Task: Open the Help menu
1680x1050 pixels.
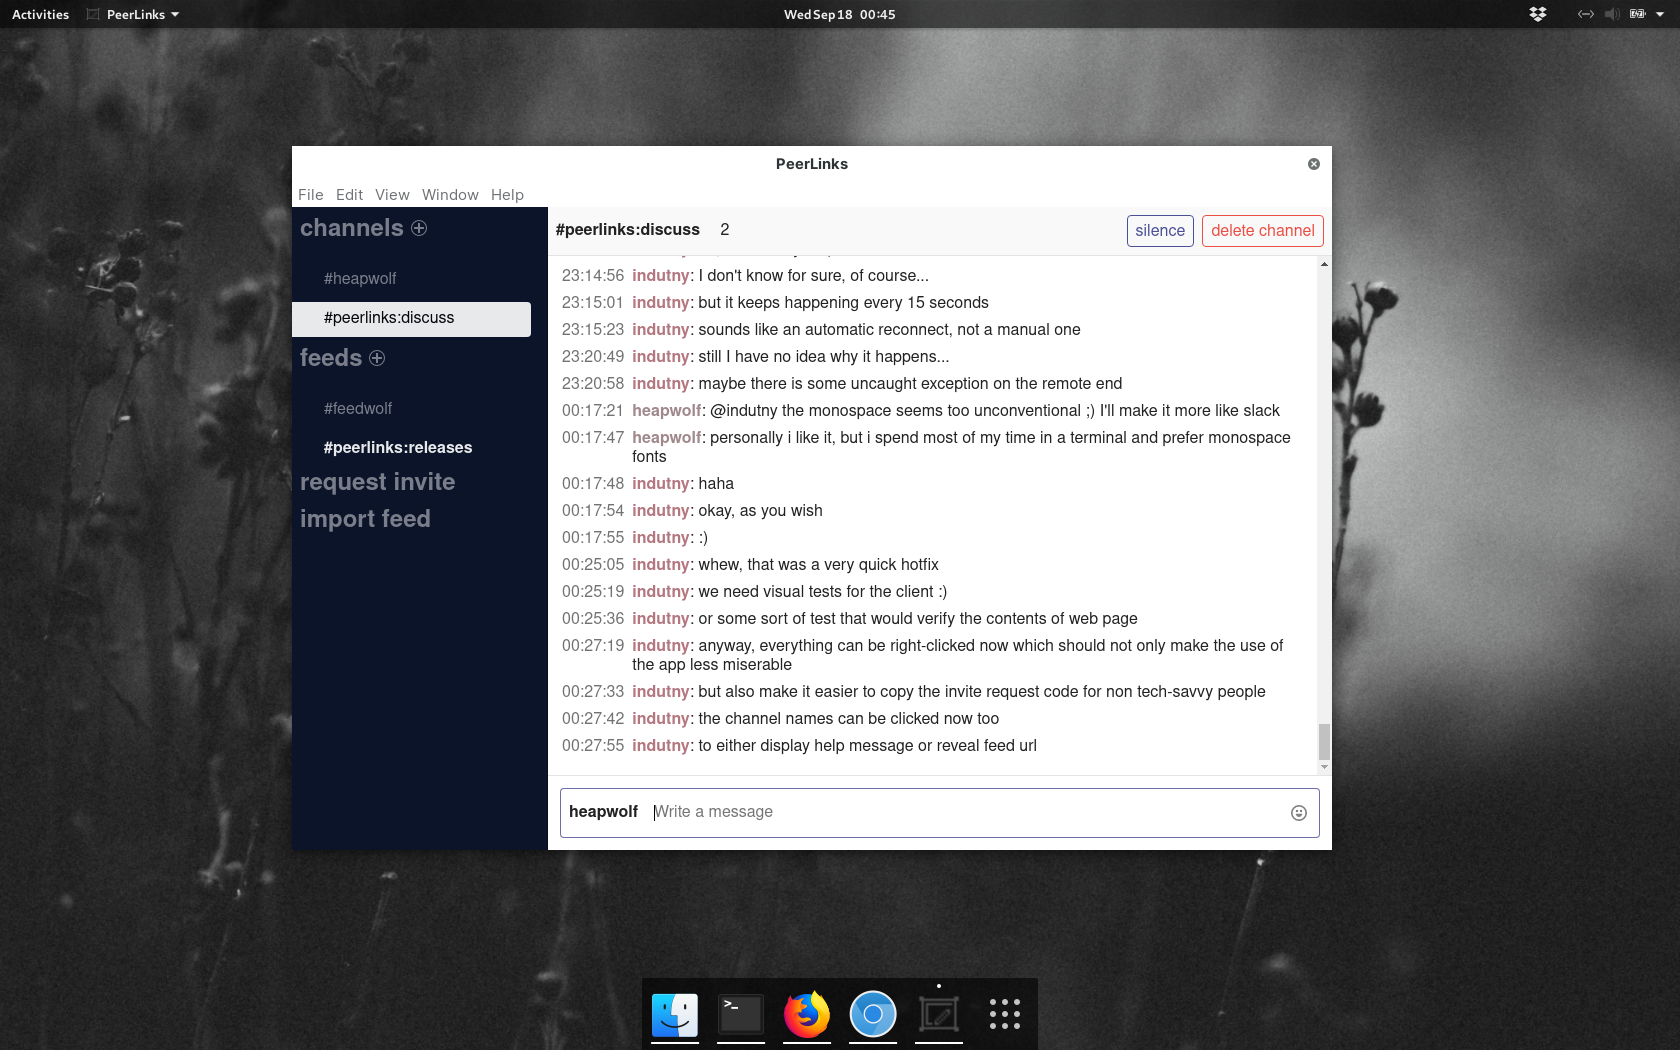Action: 507,195
